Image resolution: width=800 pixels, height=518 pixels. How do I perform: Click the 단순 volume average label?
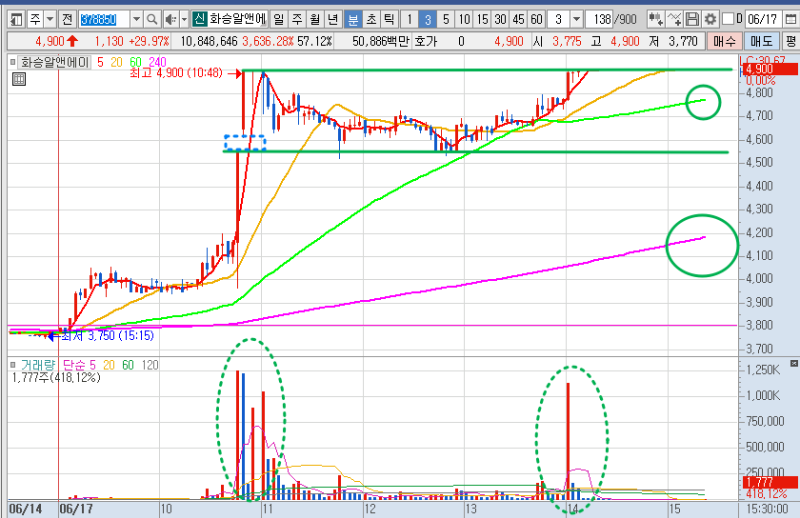[x=74, y=365]
